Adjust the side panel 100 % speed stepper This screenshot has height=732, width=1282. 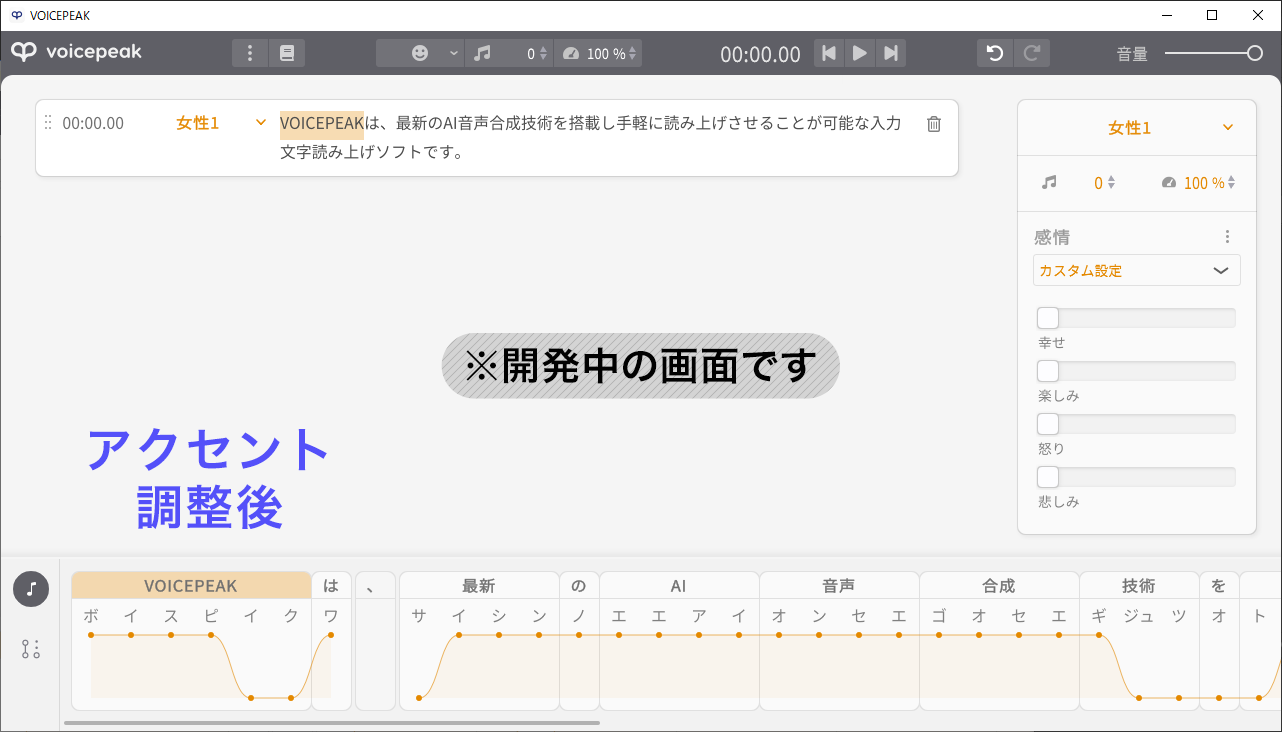(x=1231, y=183)
